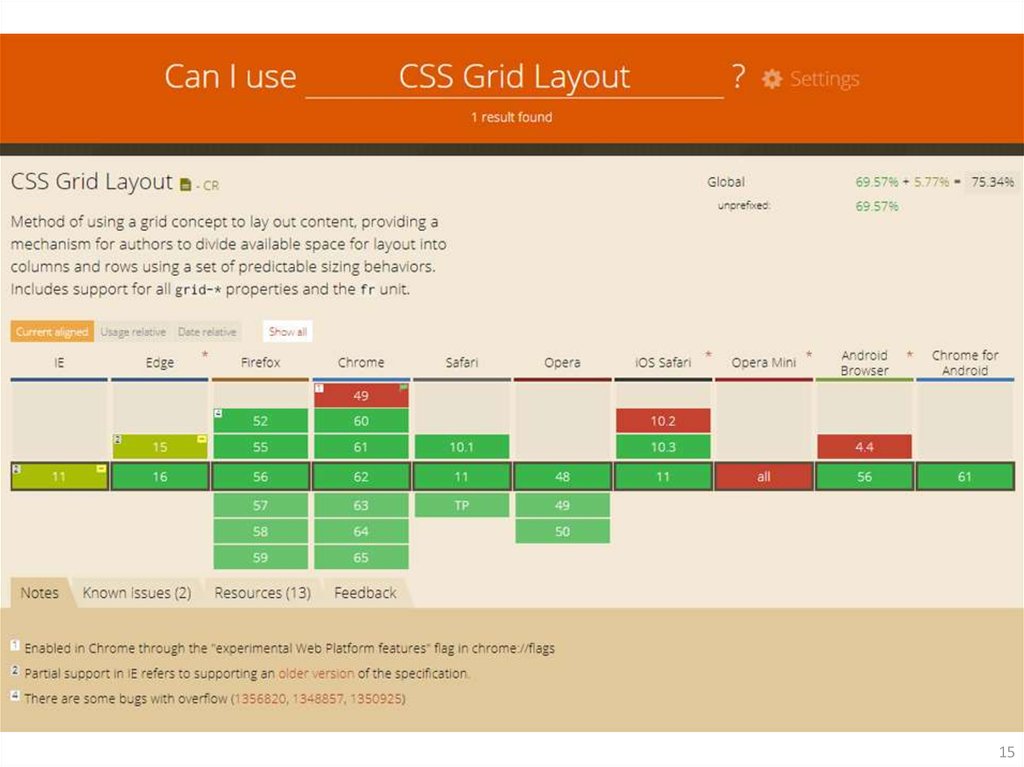Click the question mark after search field

tap(738, 76)
